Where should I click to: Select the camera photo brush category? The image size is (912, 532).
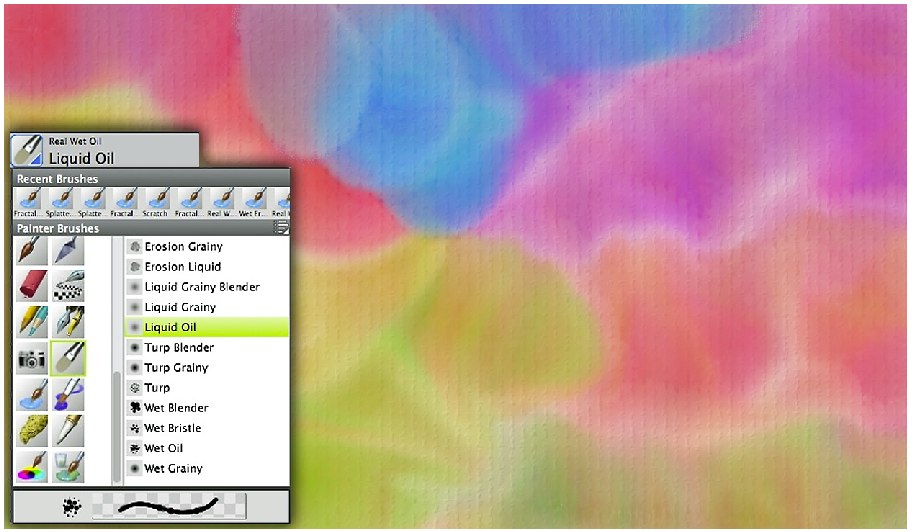[32, 359]
